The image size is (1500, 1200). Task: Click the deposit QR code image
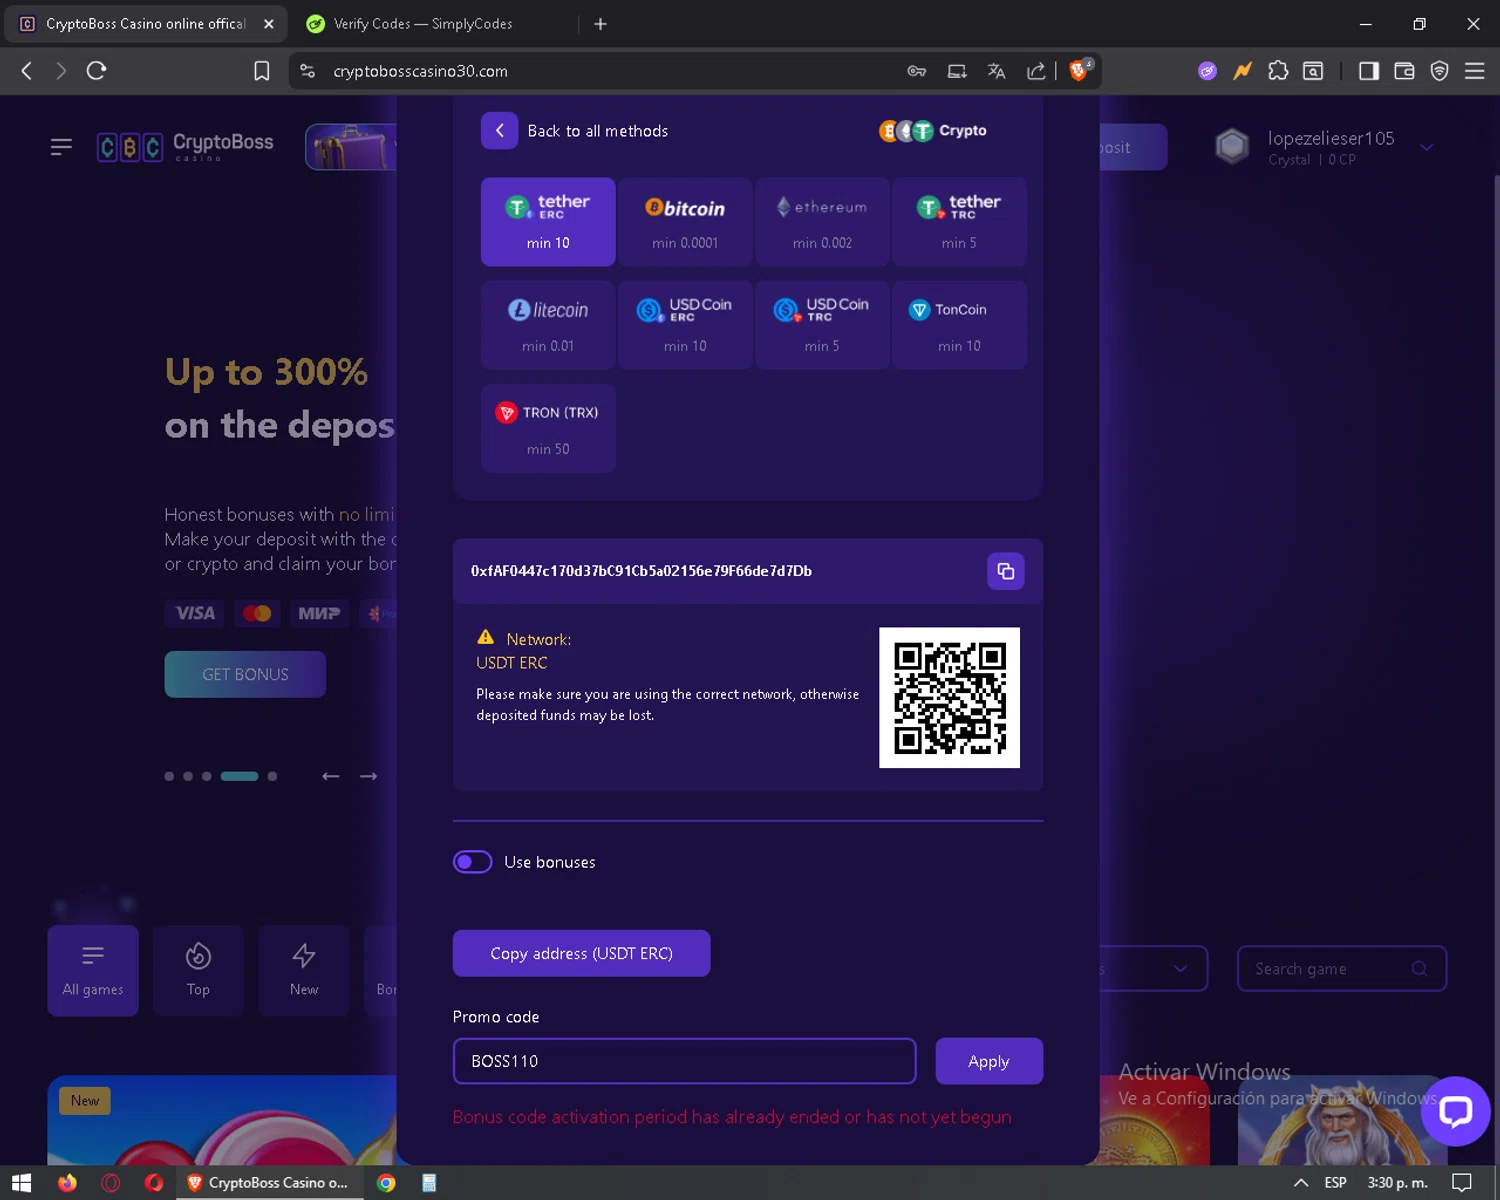[x=949, y=698]
